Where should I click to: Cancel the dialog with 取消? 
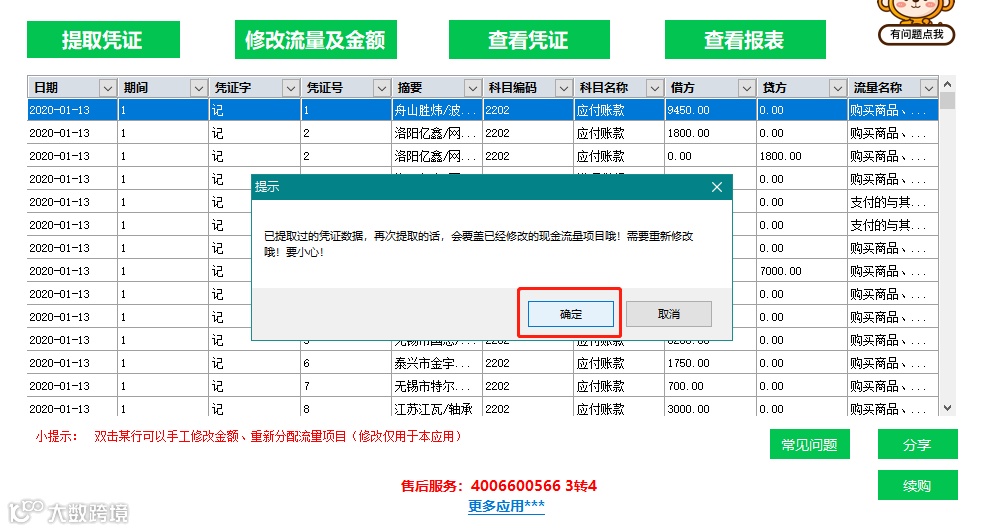click(x=668, y=314)
